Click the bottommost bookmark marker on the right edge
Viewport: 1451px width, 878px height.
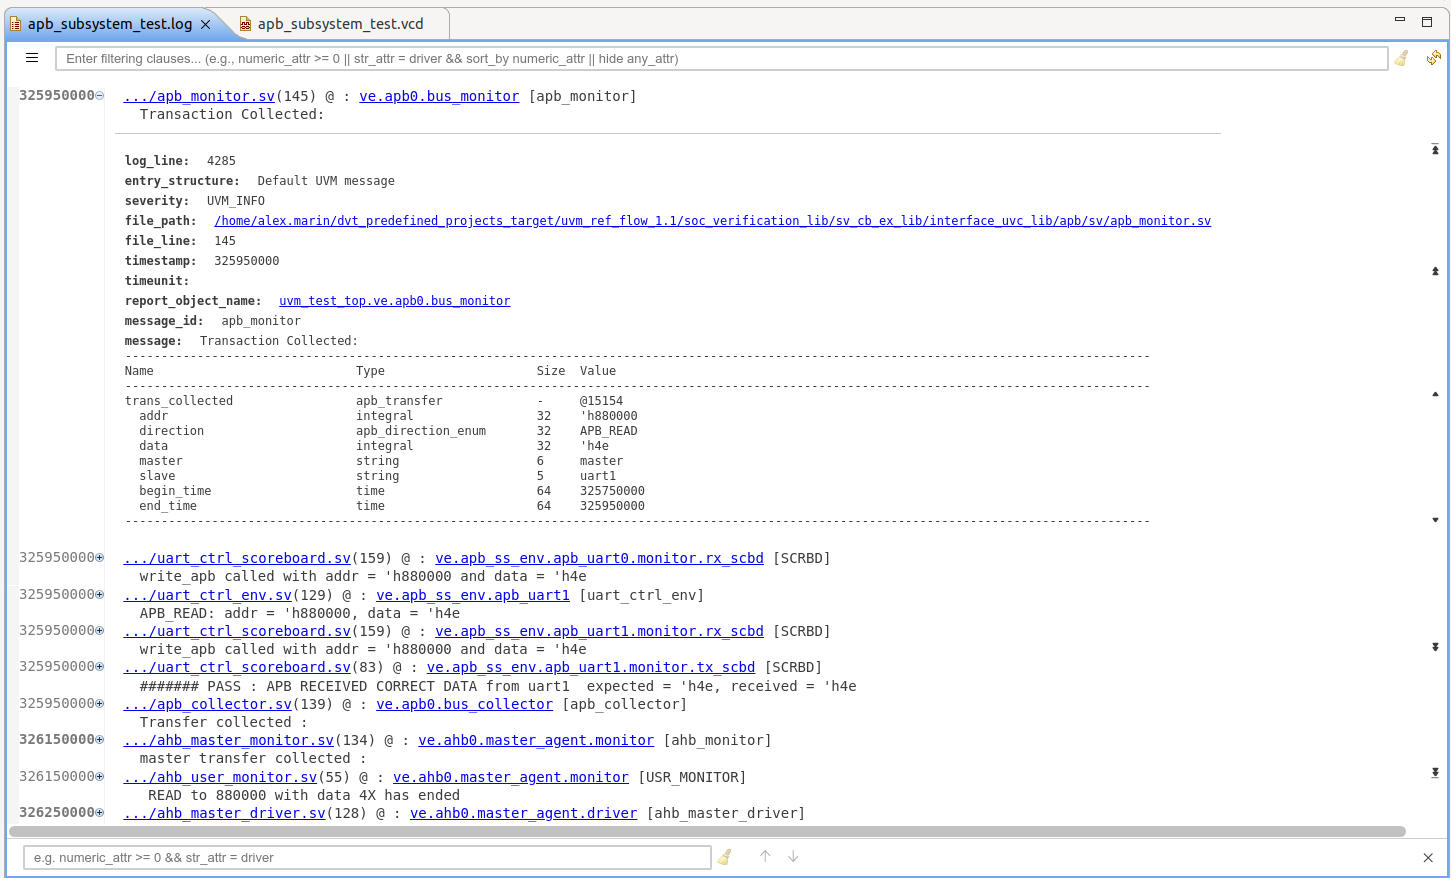tap(1435, 773)
